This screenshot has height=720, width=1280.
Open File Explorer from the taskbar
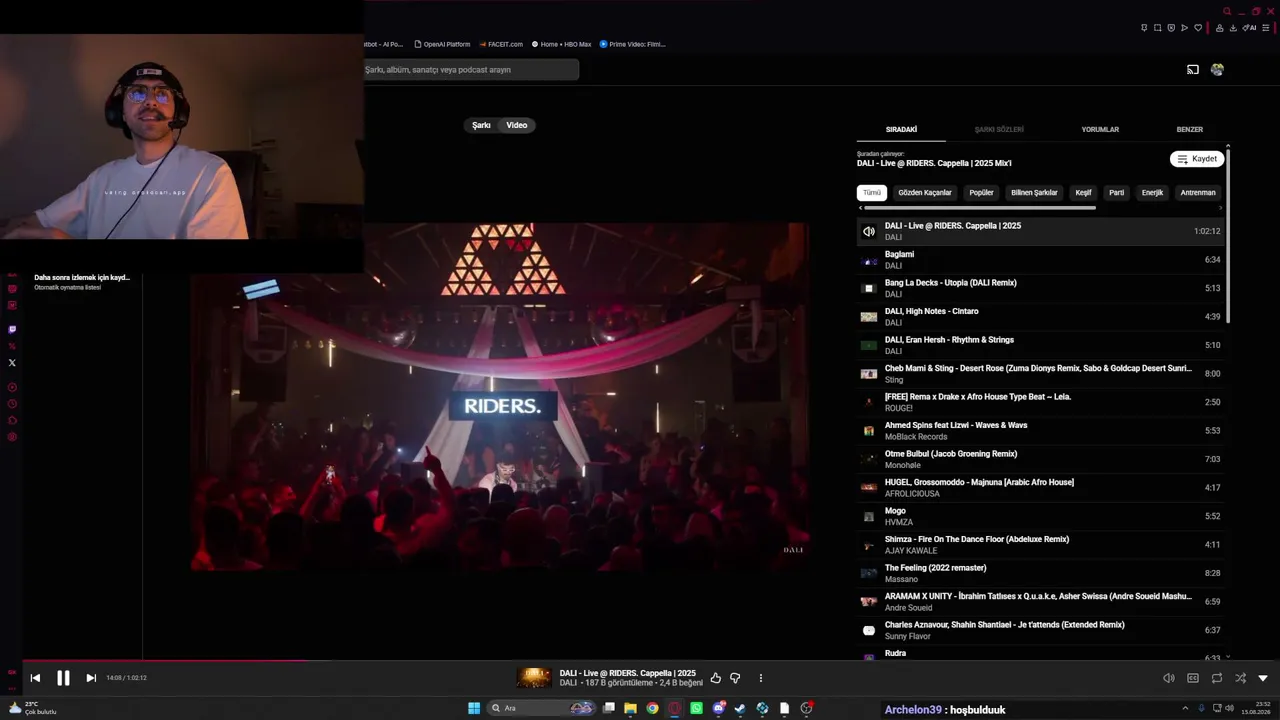pyautogui.click(x=630, y=708)
